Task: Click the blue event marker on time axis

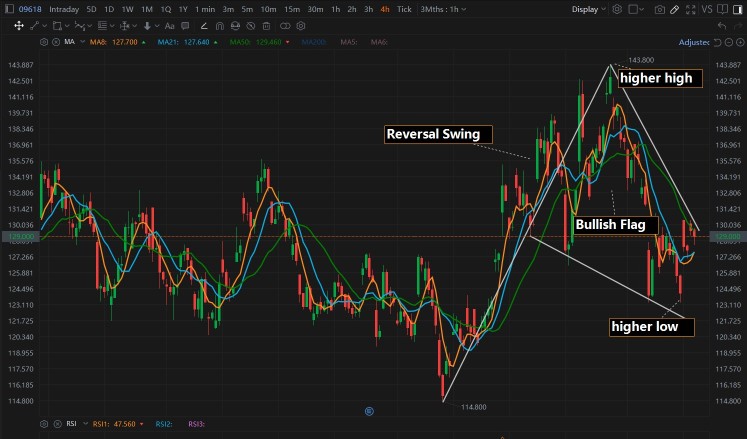Action: click(x=369, y=411)
